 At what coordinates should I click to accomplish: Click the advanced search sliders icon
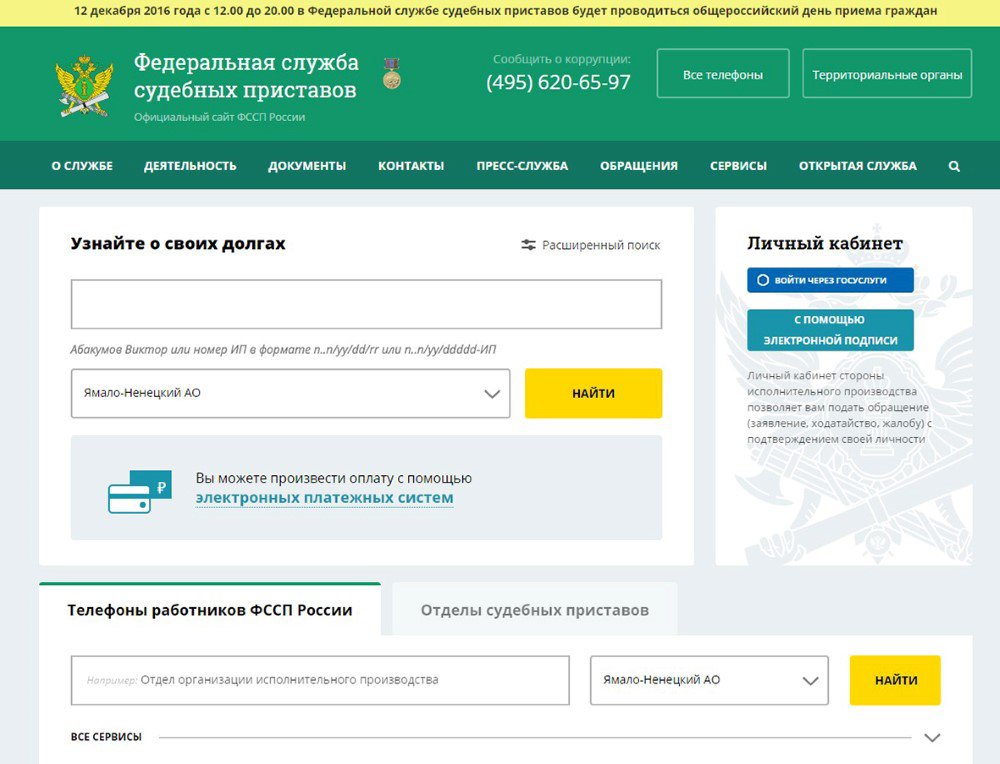point(529,245)
